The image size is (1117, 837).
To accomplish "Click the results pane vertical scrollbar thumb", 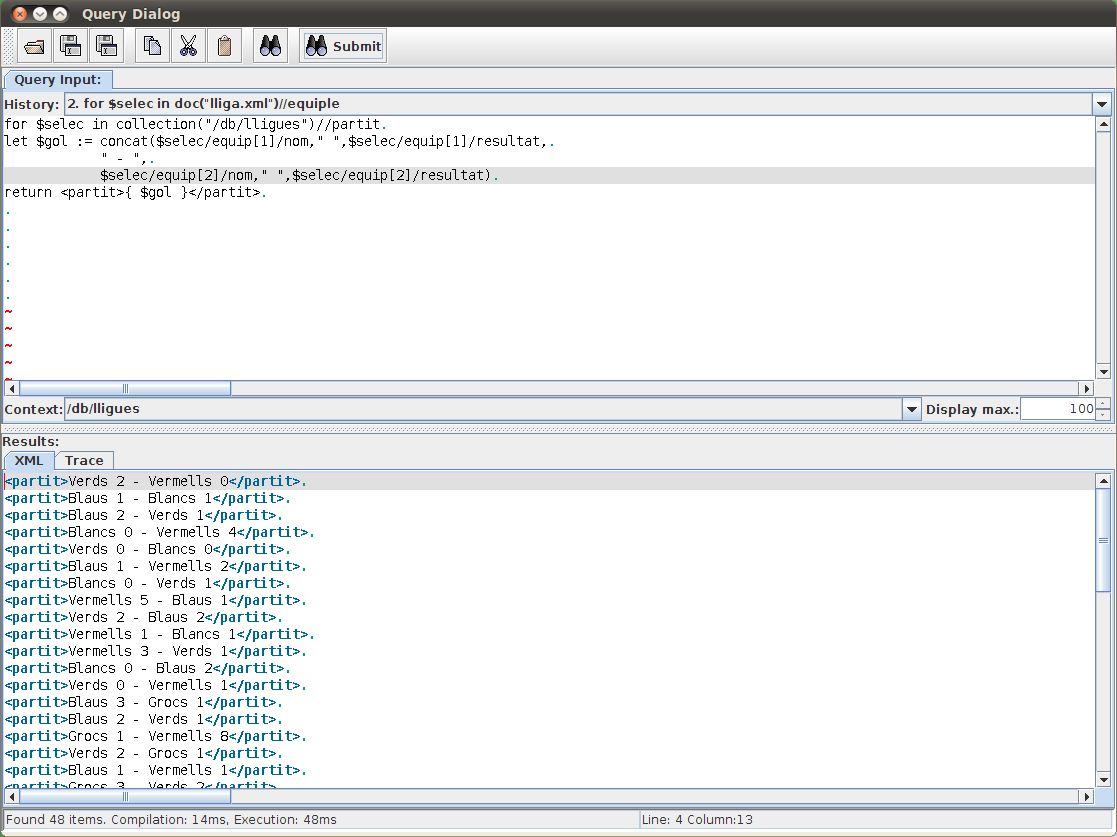I will pyautogui.click(x=1104, y=540).
